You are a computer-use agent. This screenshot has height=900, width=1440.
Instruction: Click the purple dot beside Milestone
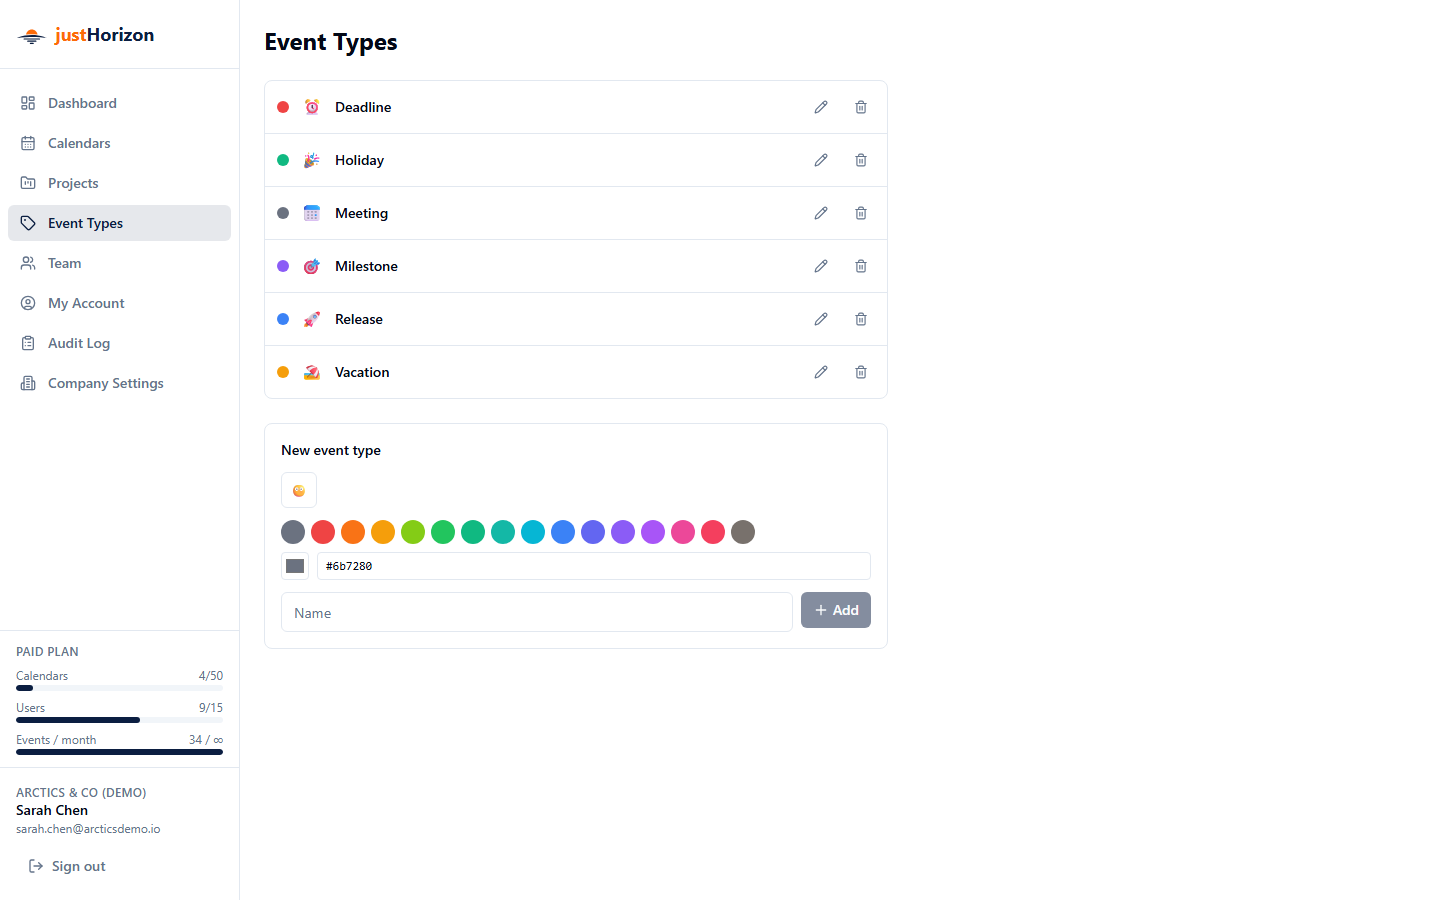tap(283, 266)
